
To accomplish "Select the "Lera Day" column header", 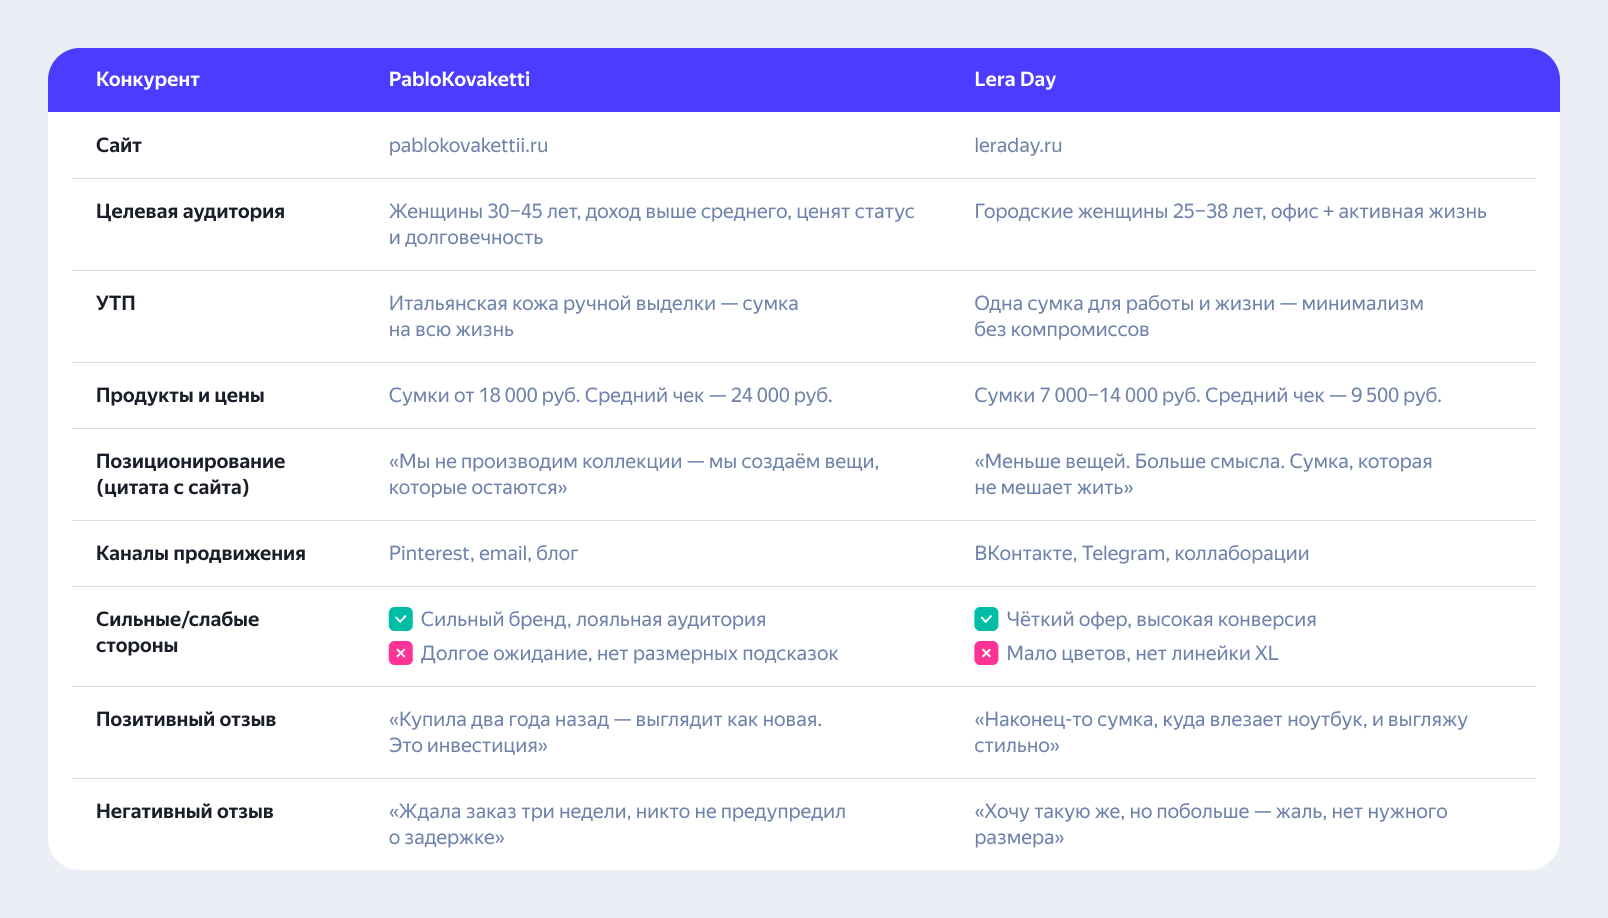I will (1015, 79).
